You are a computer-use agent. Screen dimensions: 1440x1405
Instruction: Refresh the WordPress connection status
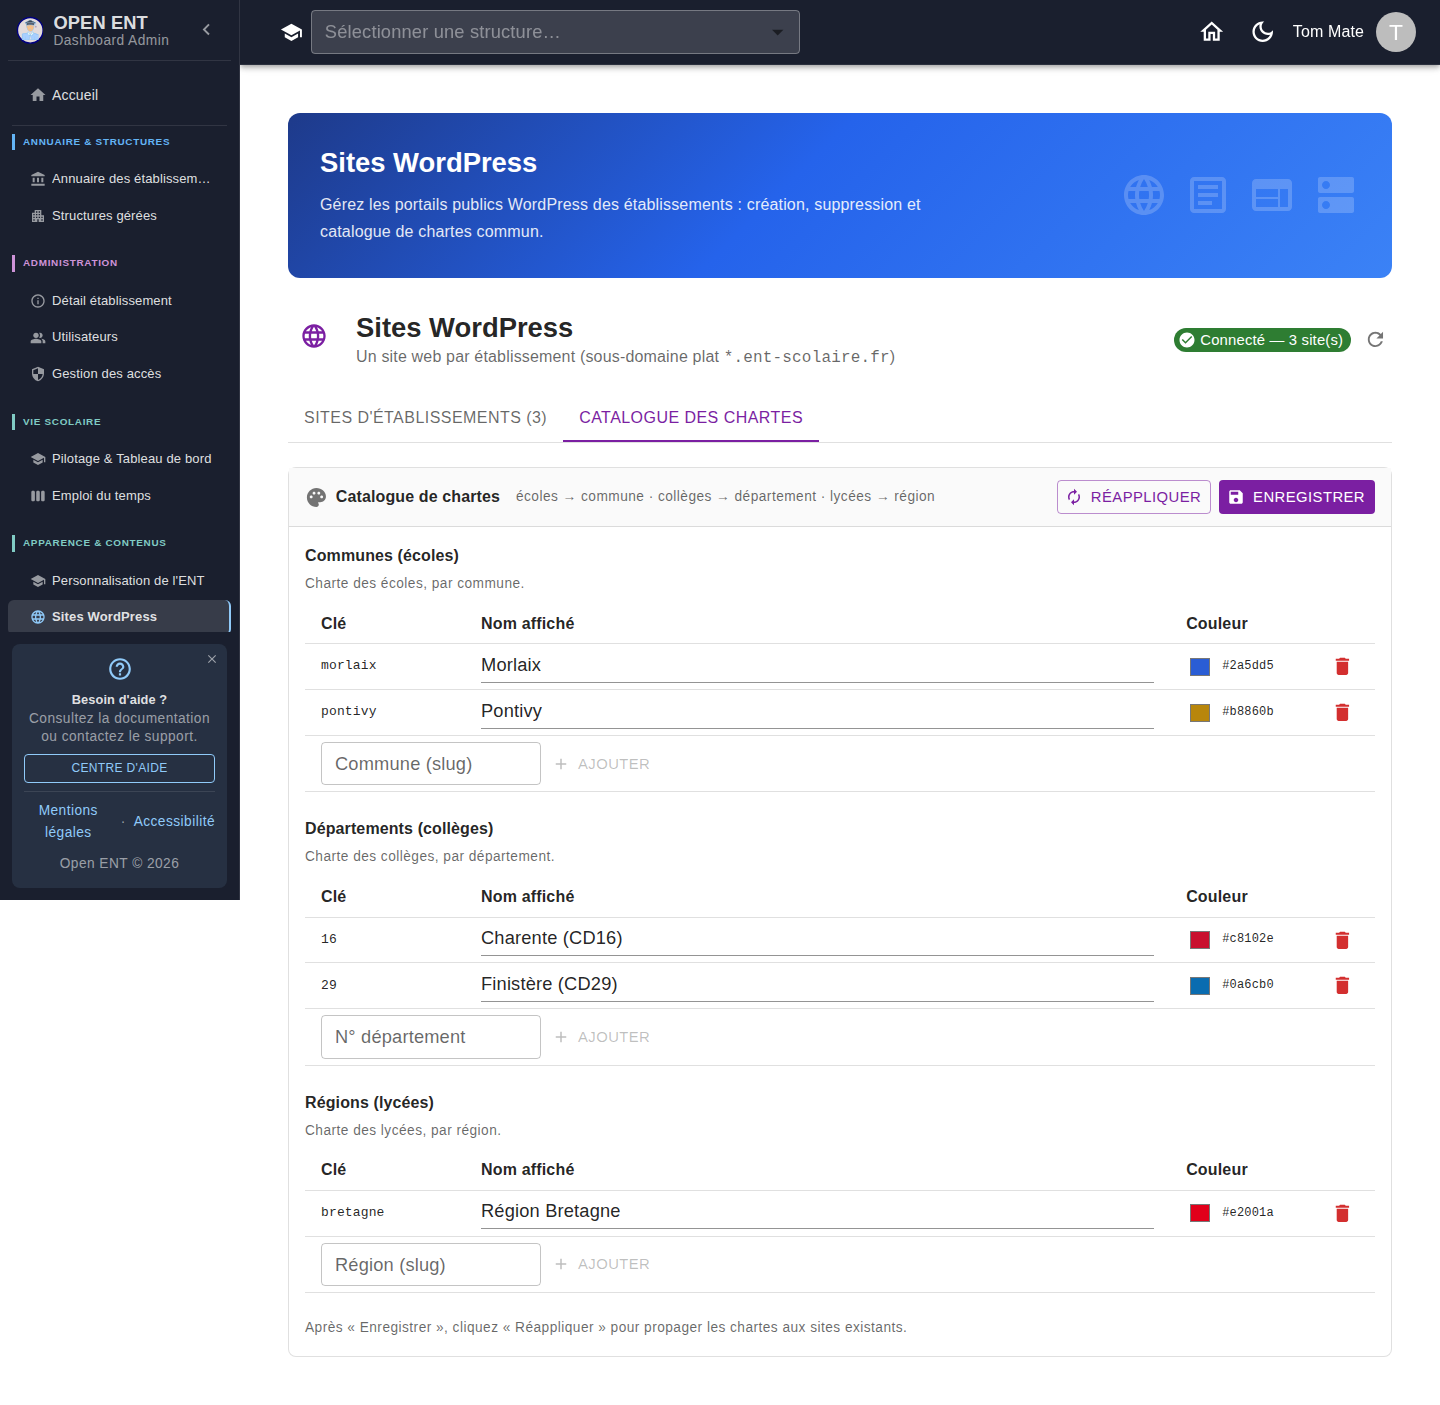tap(1376, 340)
